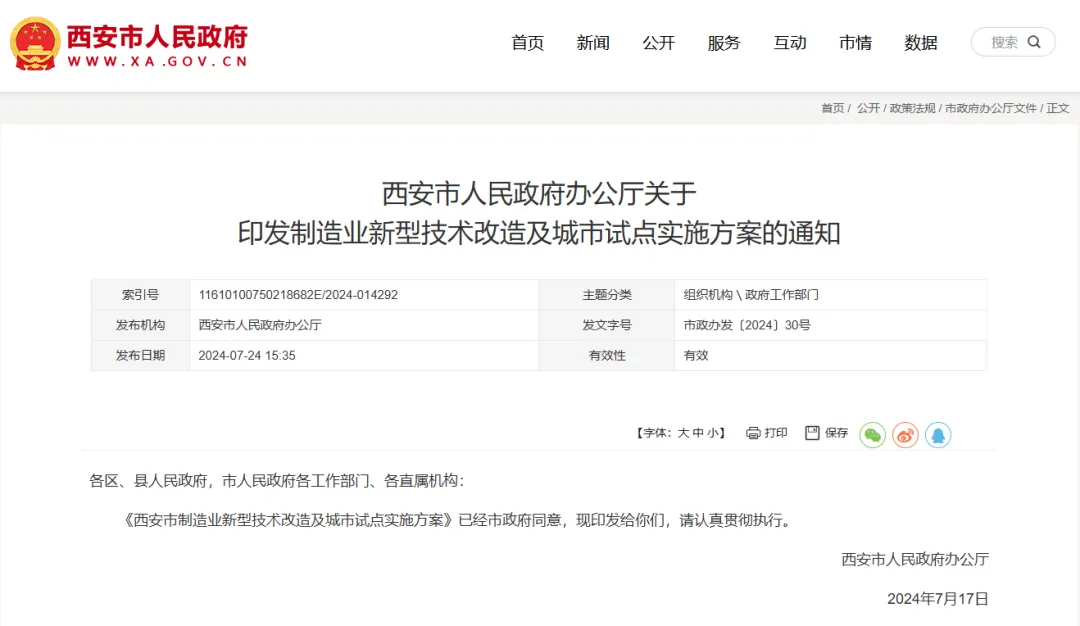Click the printer icon

(x=753, y=432)
